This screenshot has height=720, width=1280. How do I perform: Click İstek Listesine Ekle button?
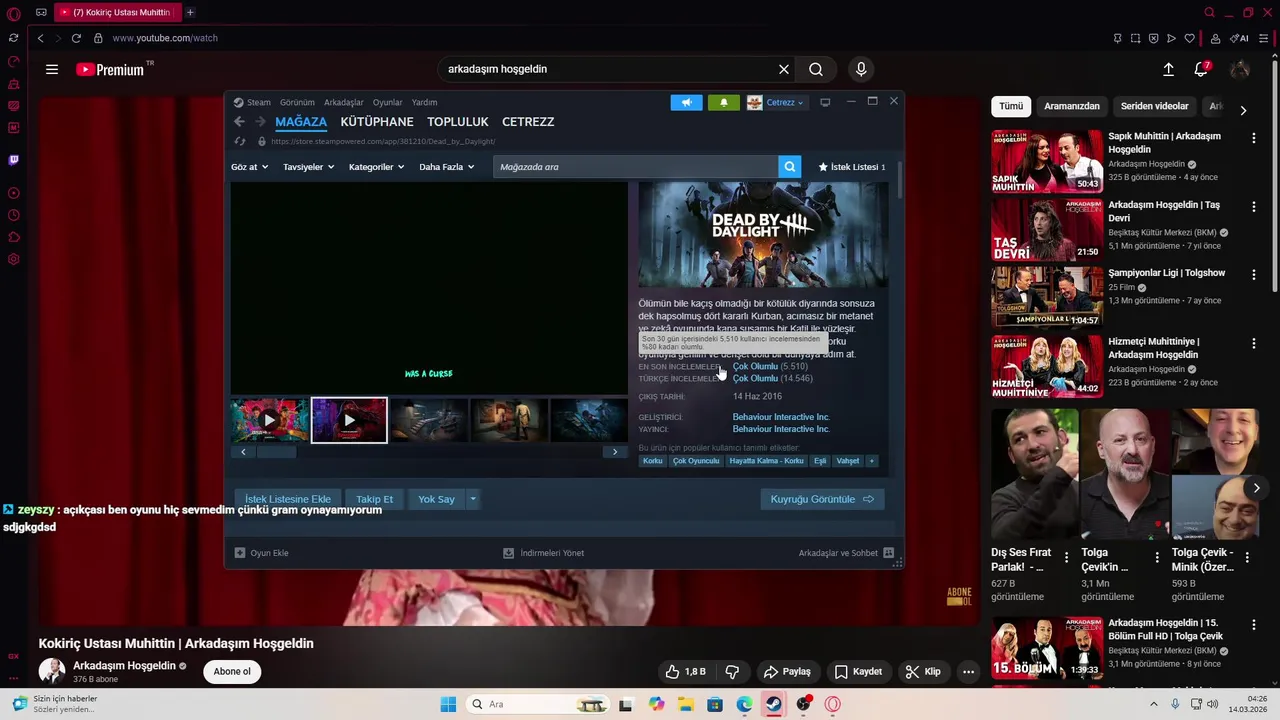point(288,499)
